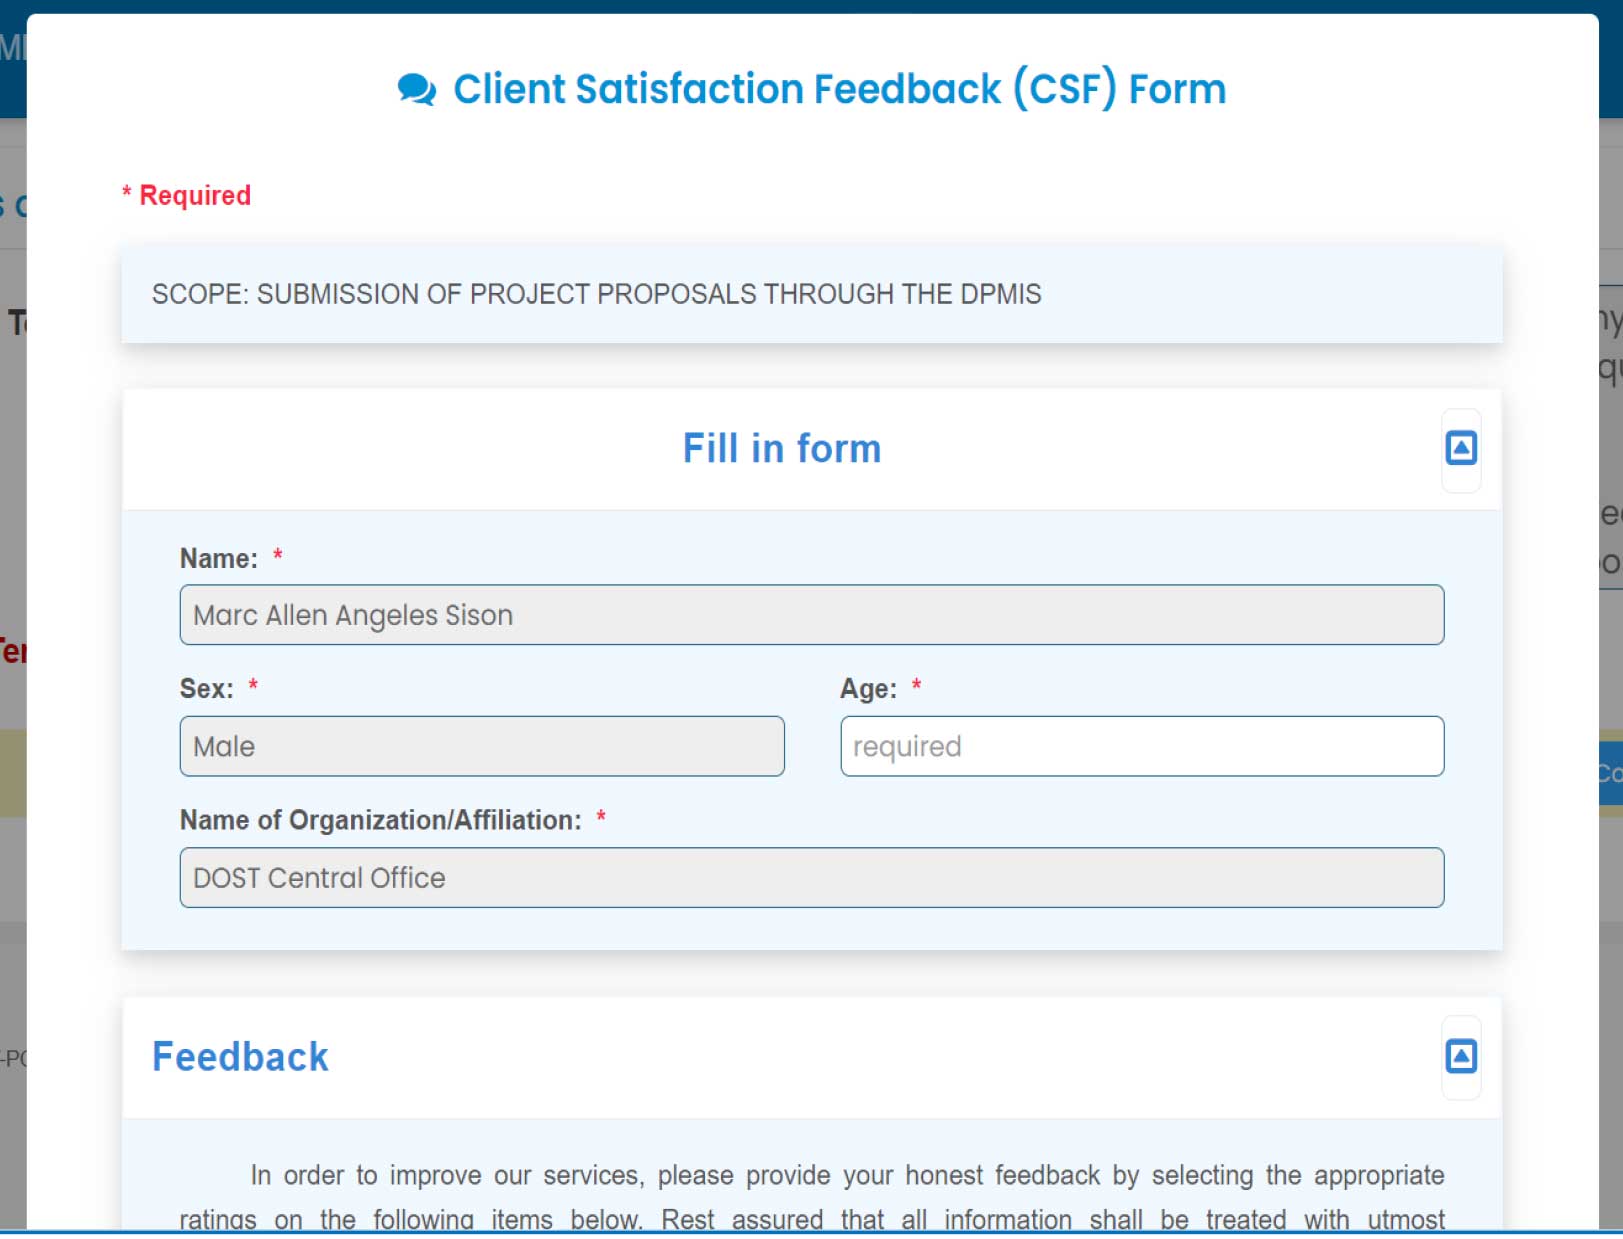
Task: Click the Age input field
Action: (1141, 746)
